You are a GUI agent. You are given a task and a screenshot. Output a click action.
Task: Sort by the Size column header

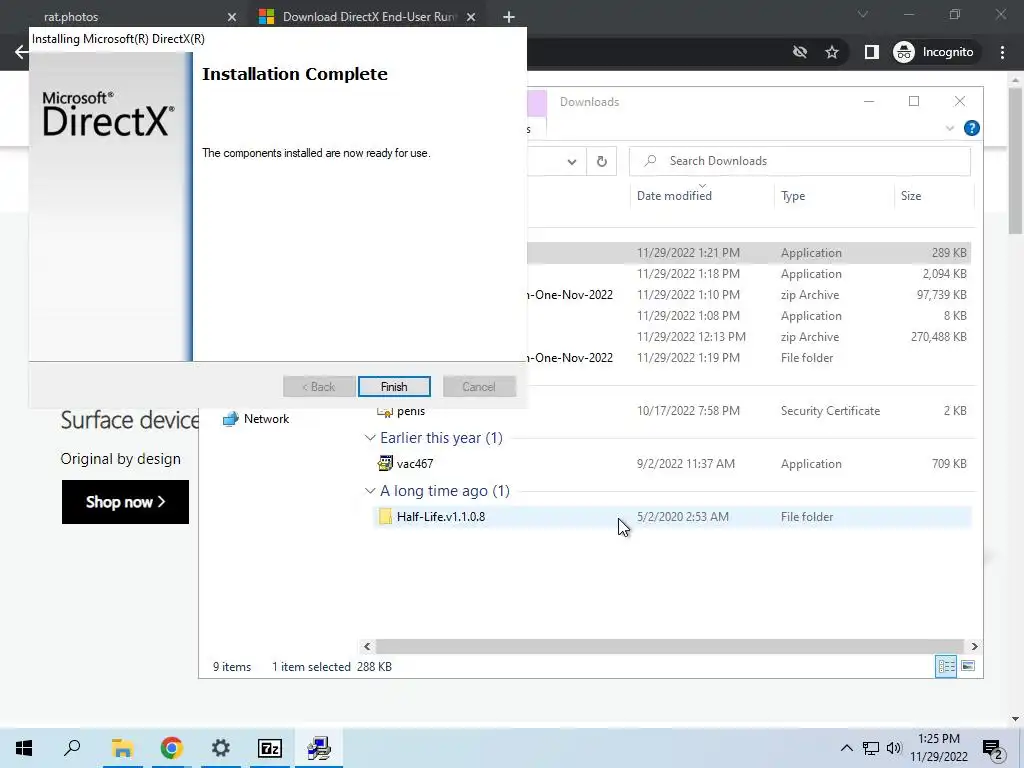tap(910, 196)
